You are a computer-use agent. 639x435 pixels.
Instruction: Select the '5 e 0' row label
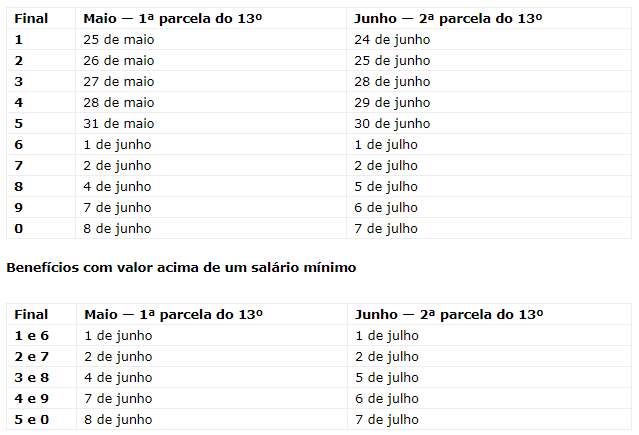coord(32,420)
